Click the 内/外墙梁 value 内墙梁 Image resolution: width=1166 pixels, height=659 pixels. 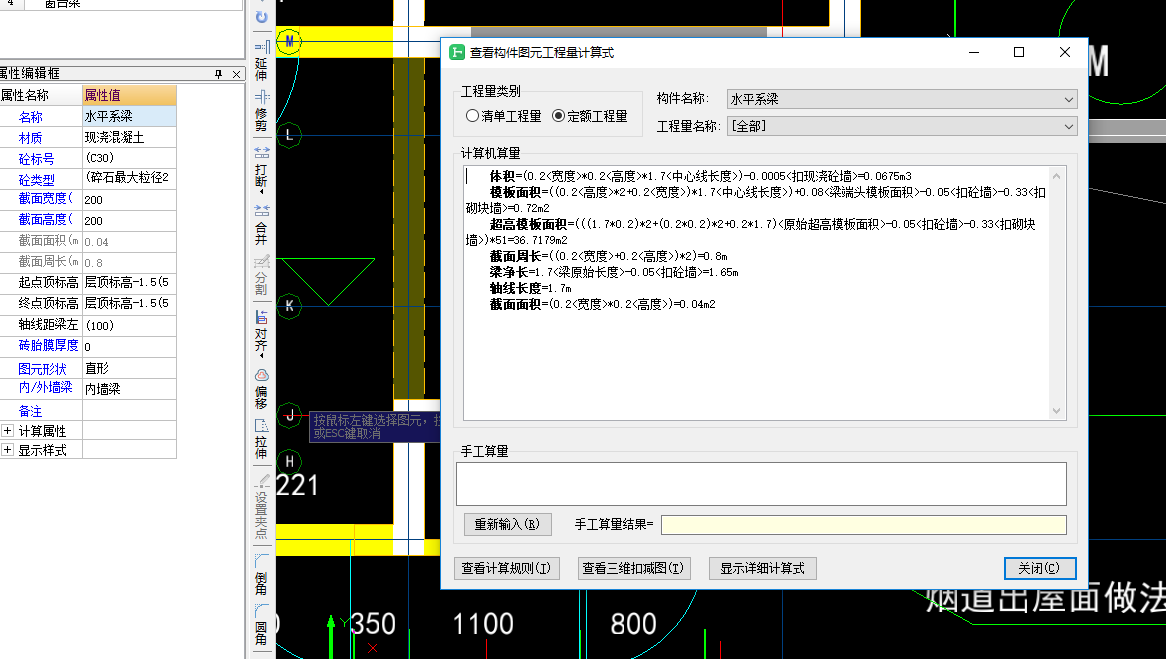(129, 388)
